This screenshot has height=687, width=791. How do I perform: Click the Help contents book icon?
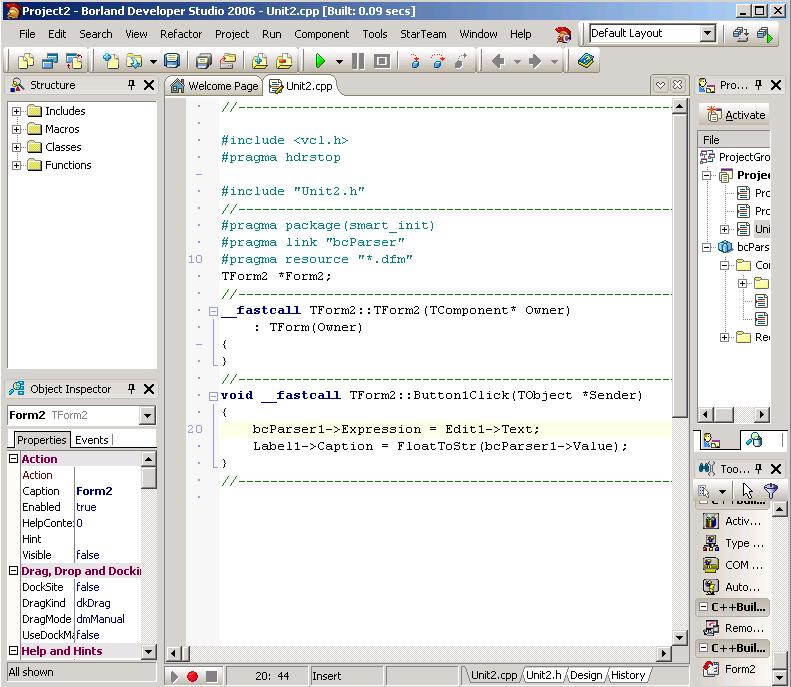(586, 61)
